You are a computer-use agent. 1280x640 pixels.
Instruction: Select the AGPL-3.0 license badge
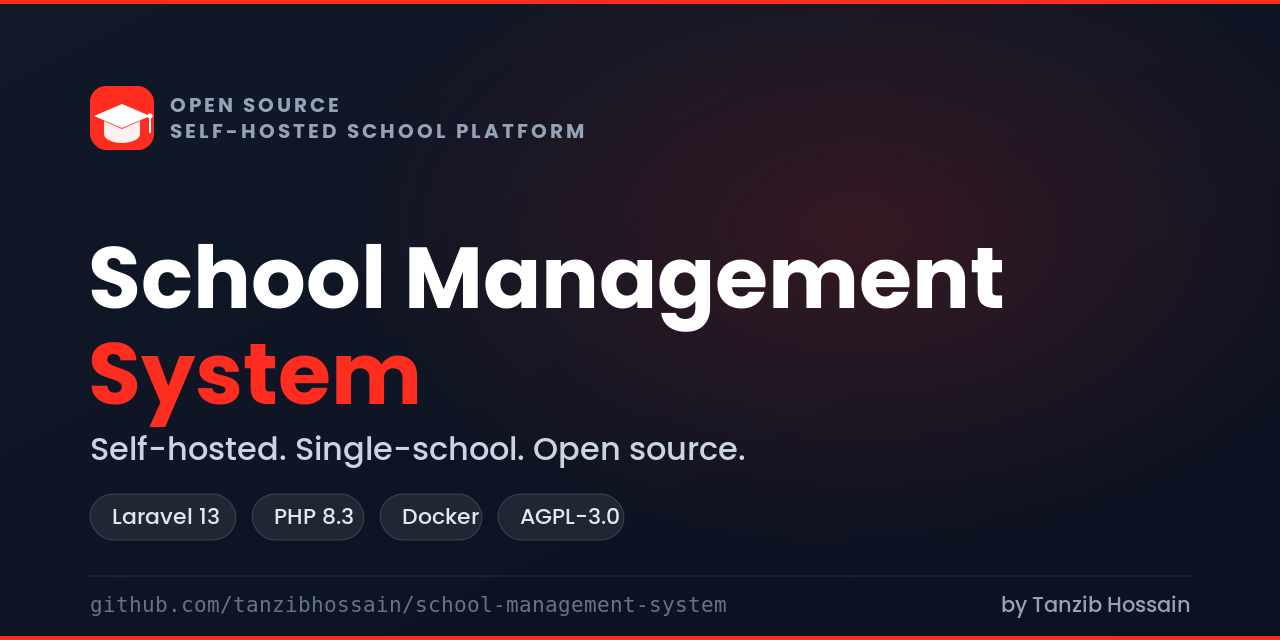[x=561, y=517]
